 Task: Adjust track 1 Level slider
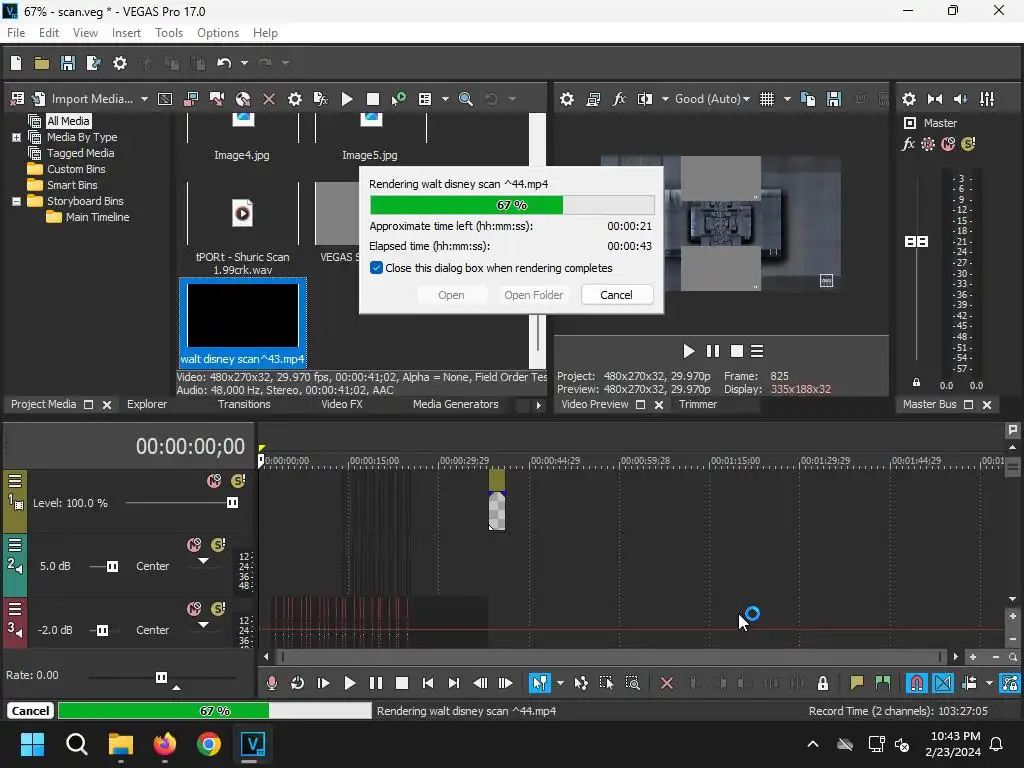(232, 502)
